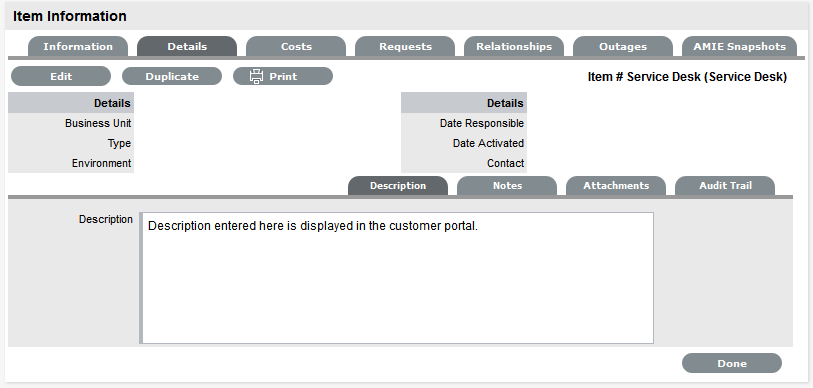Click the Print button label
Image resolution: width=813 pixels, height=388 pixels.
283,77
